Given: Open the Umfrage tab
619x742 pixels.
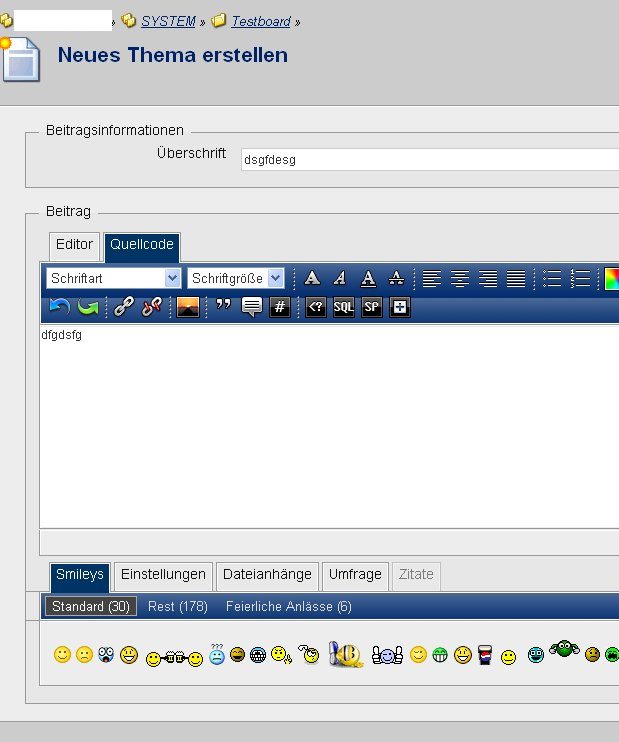Looking at the screenshot, I should click(355, 575).
